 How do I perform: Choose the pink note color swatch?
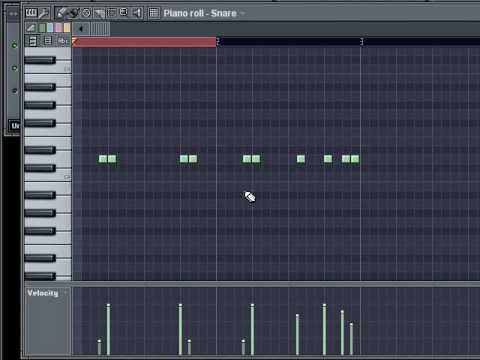click(59, 28)
